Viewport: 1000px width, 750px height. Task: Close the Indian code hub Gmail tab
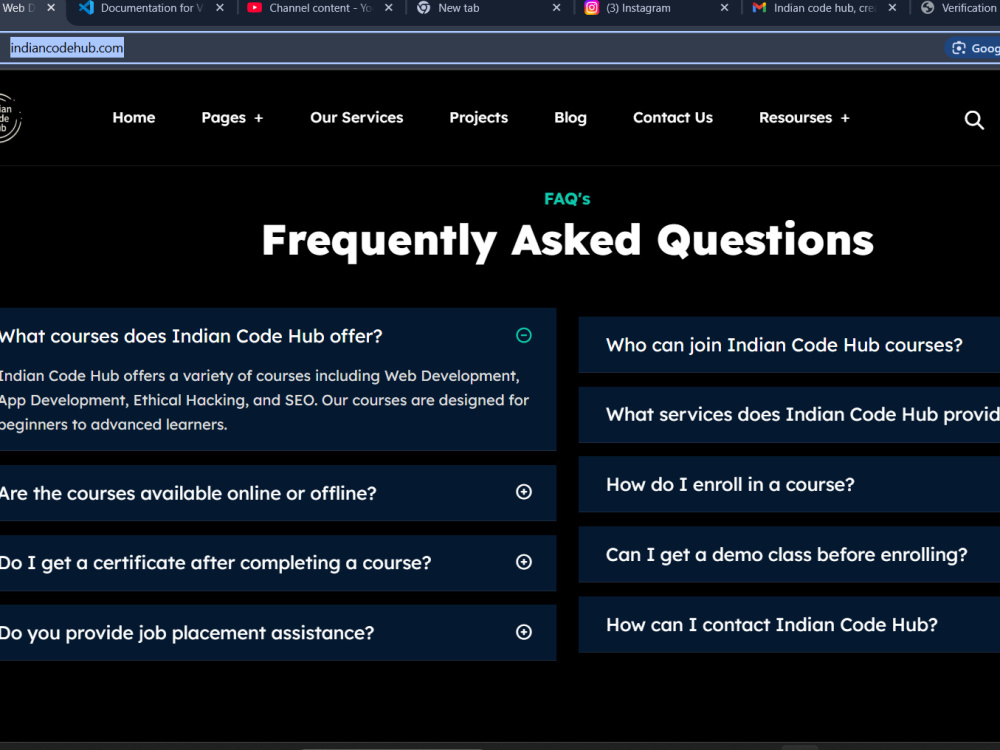click(x=892, y=8)
